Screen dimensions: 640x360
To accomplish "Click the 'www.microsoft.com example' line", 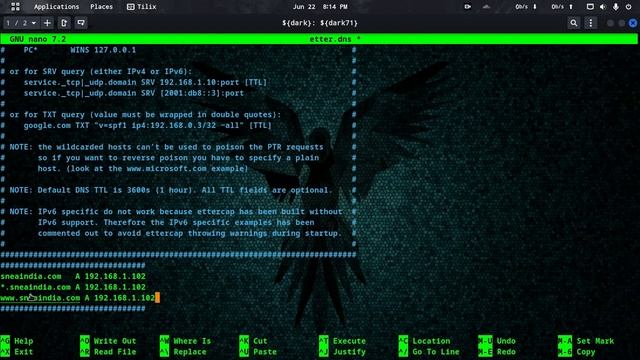I will [143, 169].
